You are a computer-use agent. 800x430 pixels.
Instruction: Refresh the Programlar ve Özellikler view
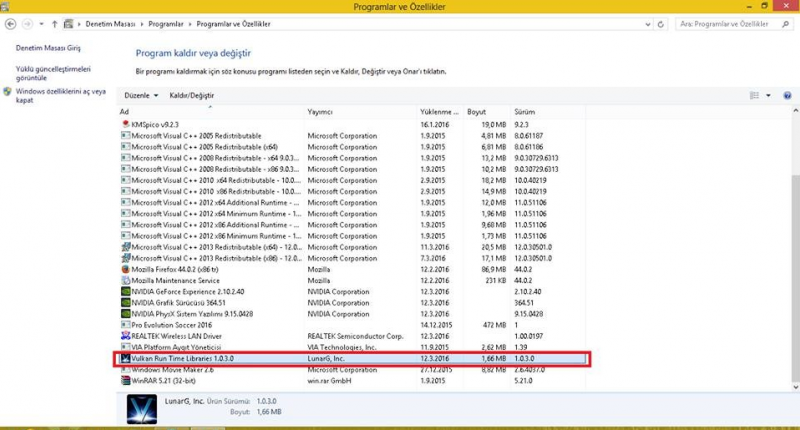[x=661, y=24]
